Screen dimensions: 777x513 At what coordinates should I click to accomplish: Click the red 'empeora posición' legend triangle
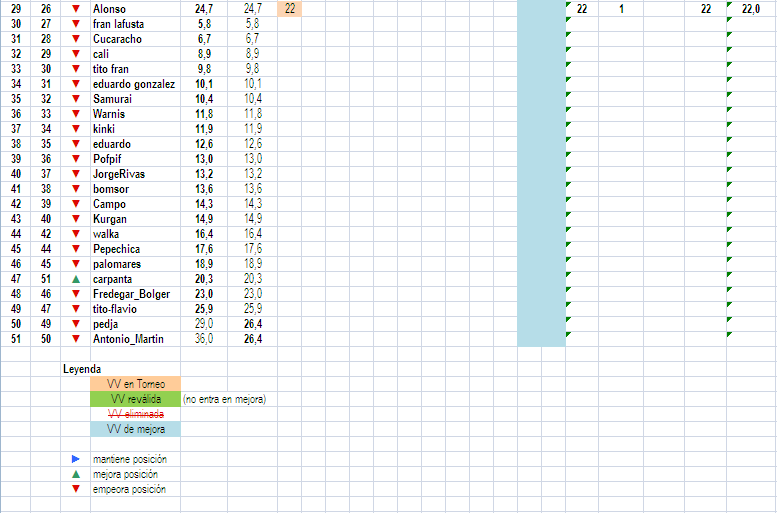click(x=76, y=489)
